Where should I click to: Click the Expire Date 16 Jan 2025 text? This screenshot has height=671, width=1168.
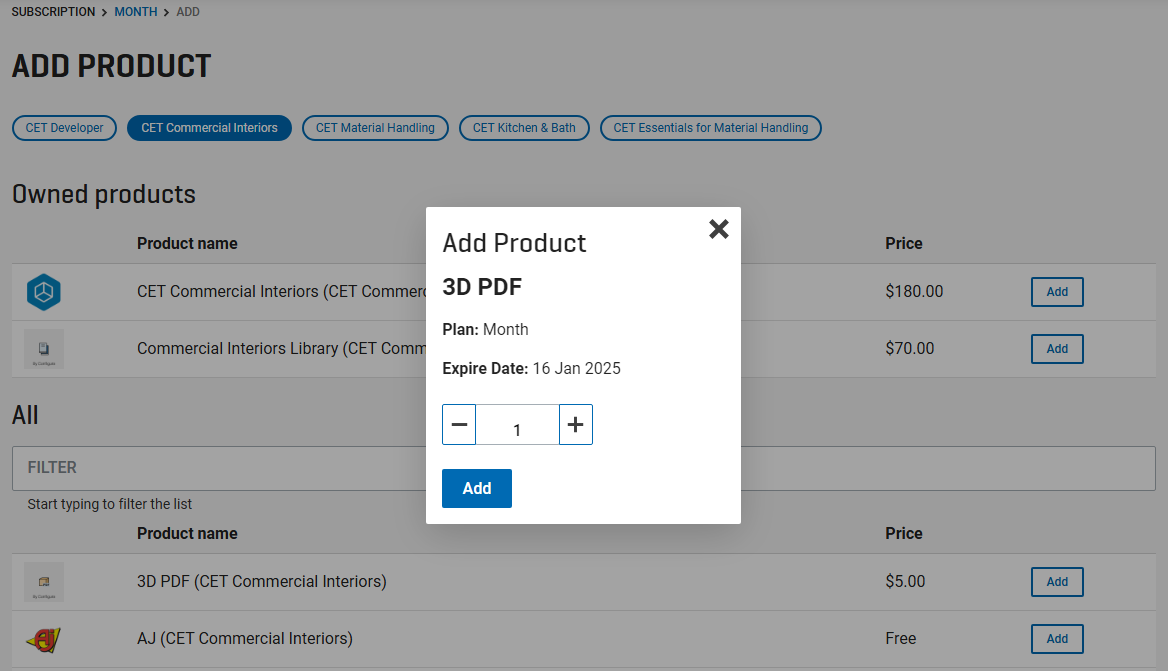click(531, 369)
